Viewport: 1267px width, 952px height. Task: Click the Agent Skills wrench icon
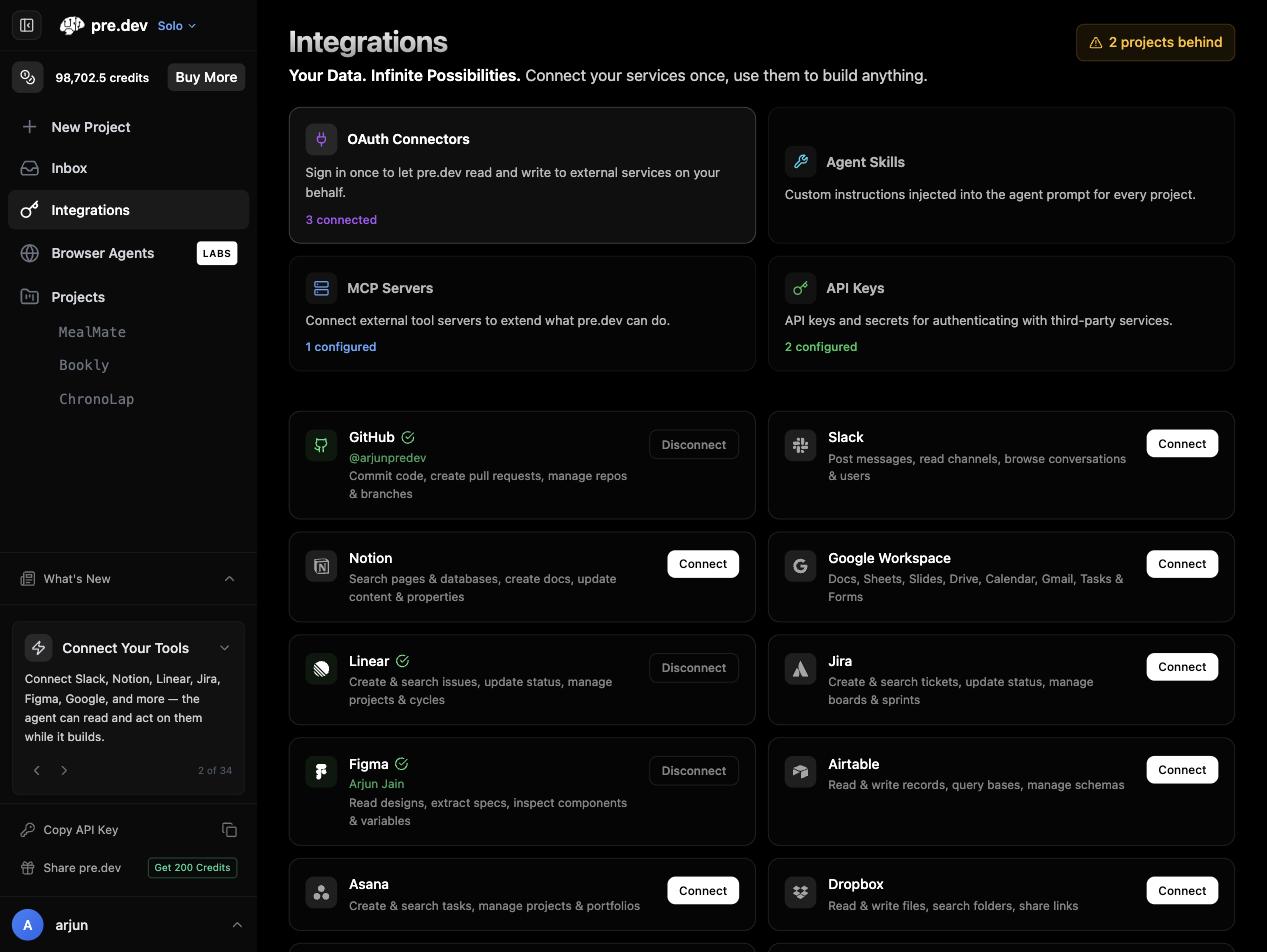[x=800, y=162]
